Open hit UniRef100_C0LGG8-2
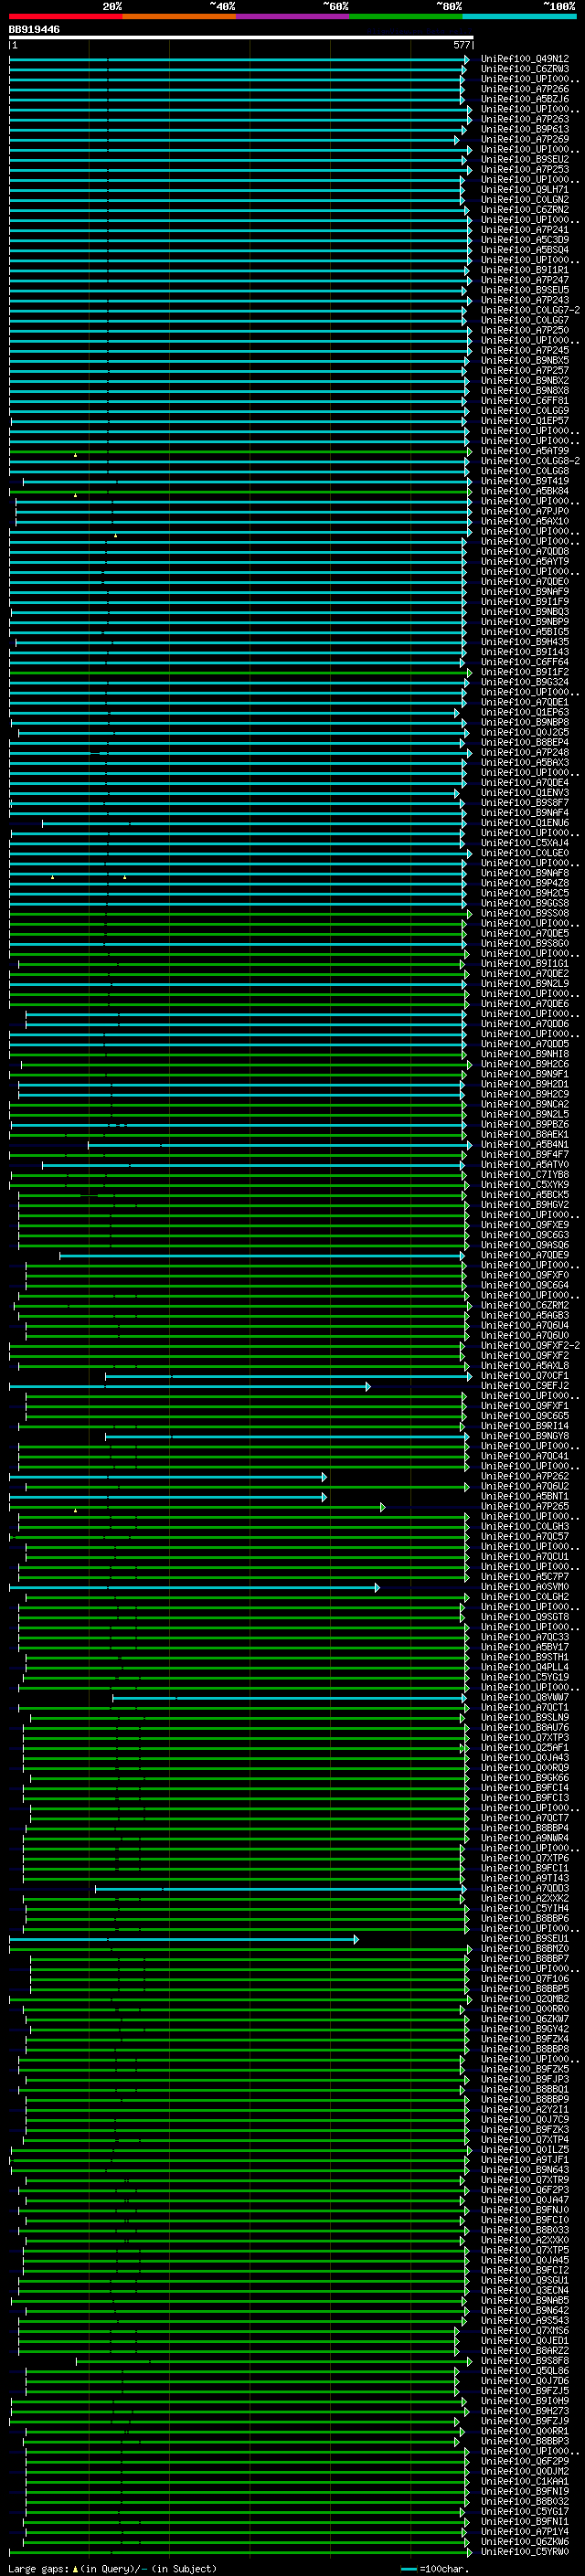Viewport: 585px width, 2576px height. point(530,461)
